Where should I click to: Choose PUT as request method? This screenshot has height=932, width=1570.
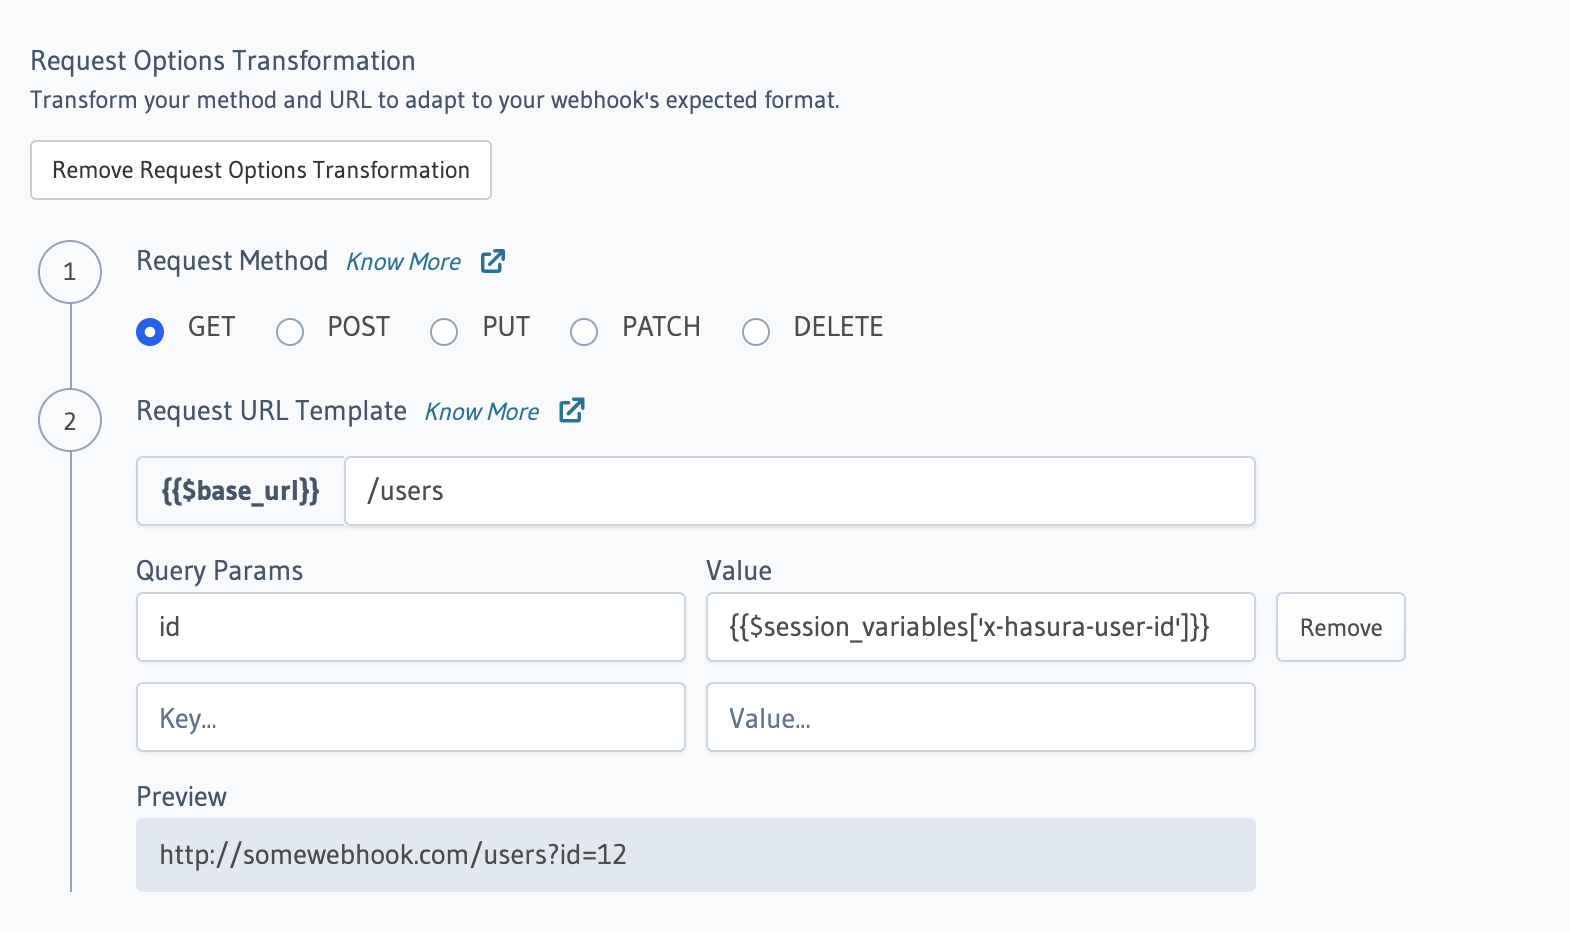tap(444, 331)
